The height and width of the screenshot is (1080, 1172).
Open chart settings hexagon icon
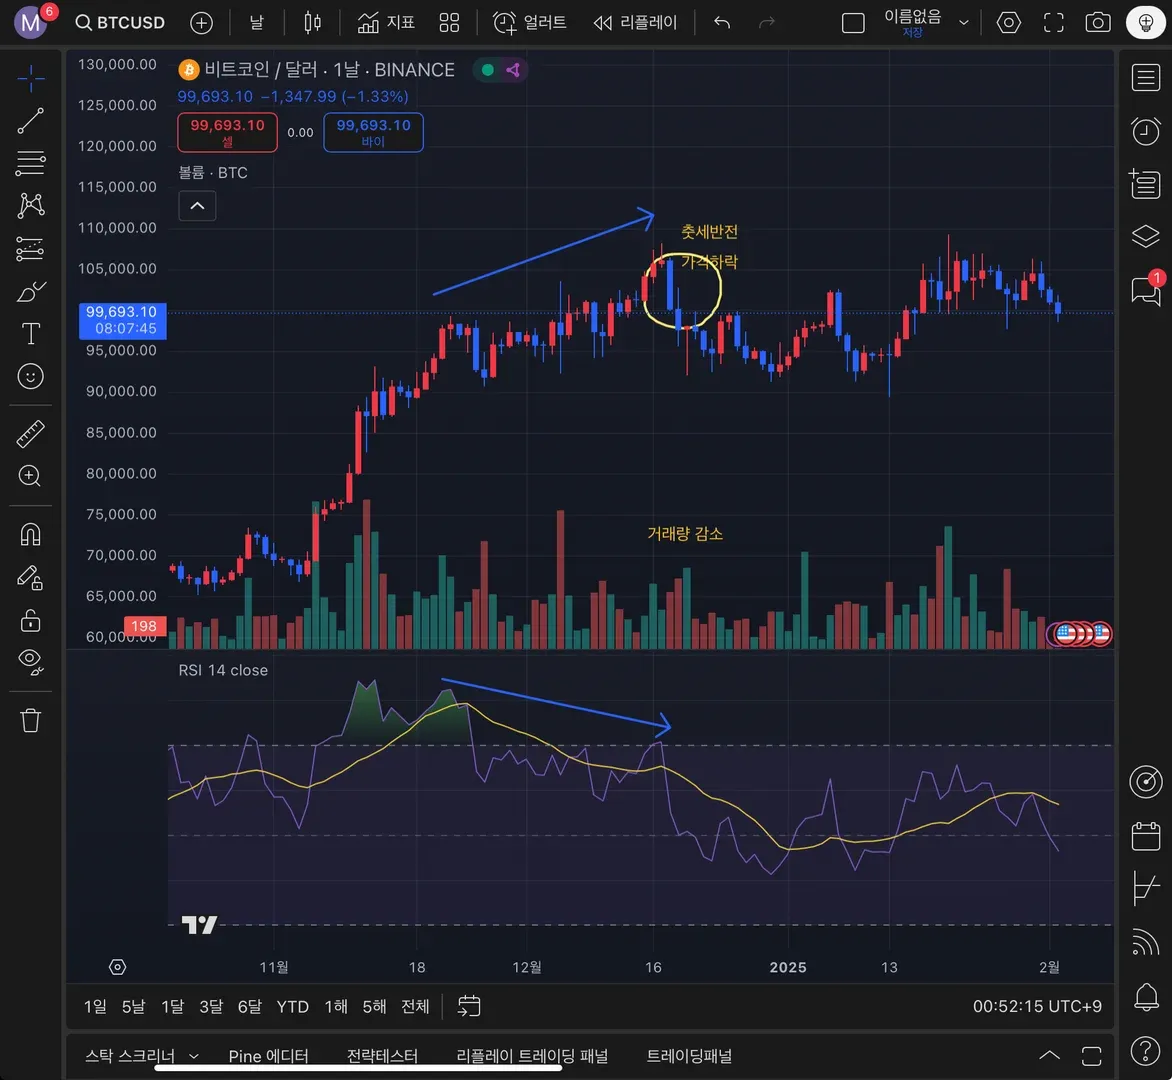(1008, 22)
